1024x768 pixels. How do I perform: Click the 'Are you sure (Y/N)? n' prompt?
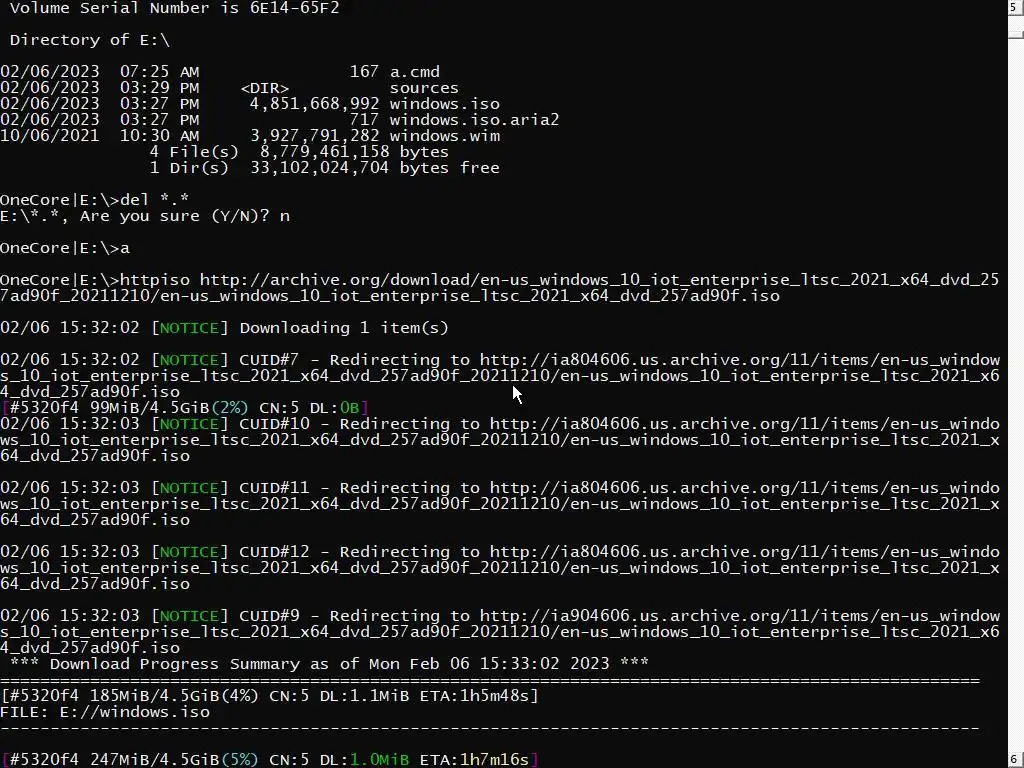click(x=185, y=216)
